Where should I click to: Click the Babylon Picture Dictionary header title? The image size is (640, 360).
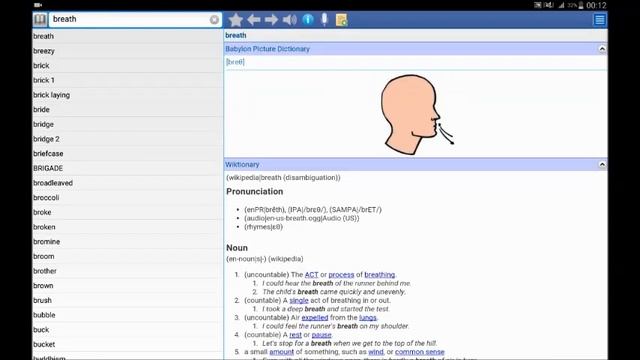[x=267, y=49]
